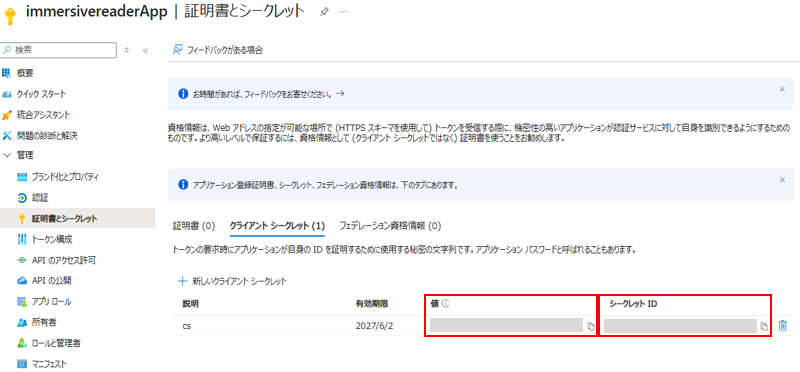The height and width of the screenshot is (372, 800).
Task: Open 所有者 in the sidebar
Action: (43, 323)
